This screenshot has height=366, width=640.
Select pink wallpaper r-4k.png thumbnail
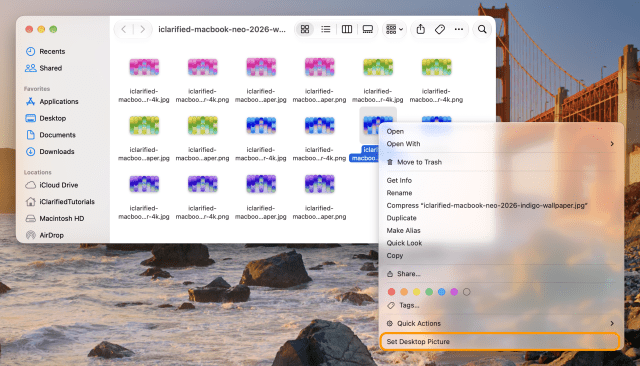click(202, 67)
